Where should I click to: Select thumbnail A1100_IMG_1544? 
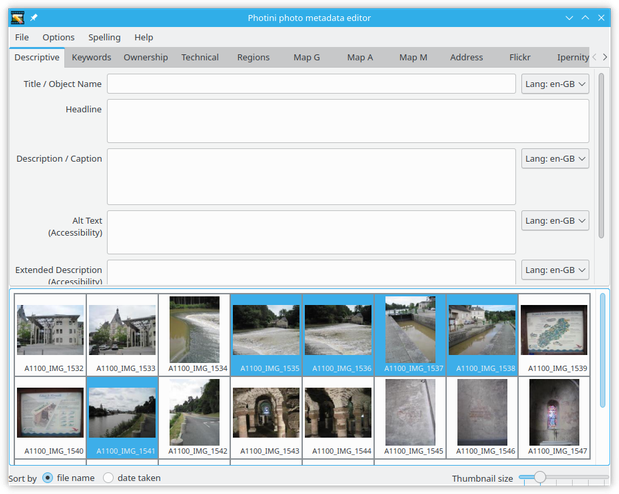(338, 418)
